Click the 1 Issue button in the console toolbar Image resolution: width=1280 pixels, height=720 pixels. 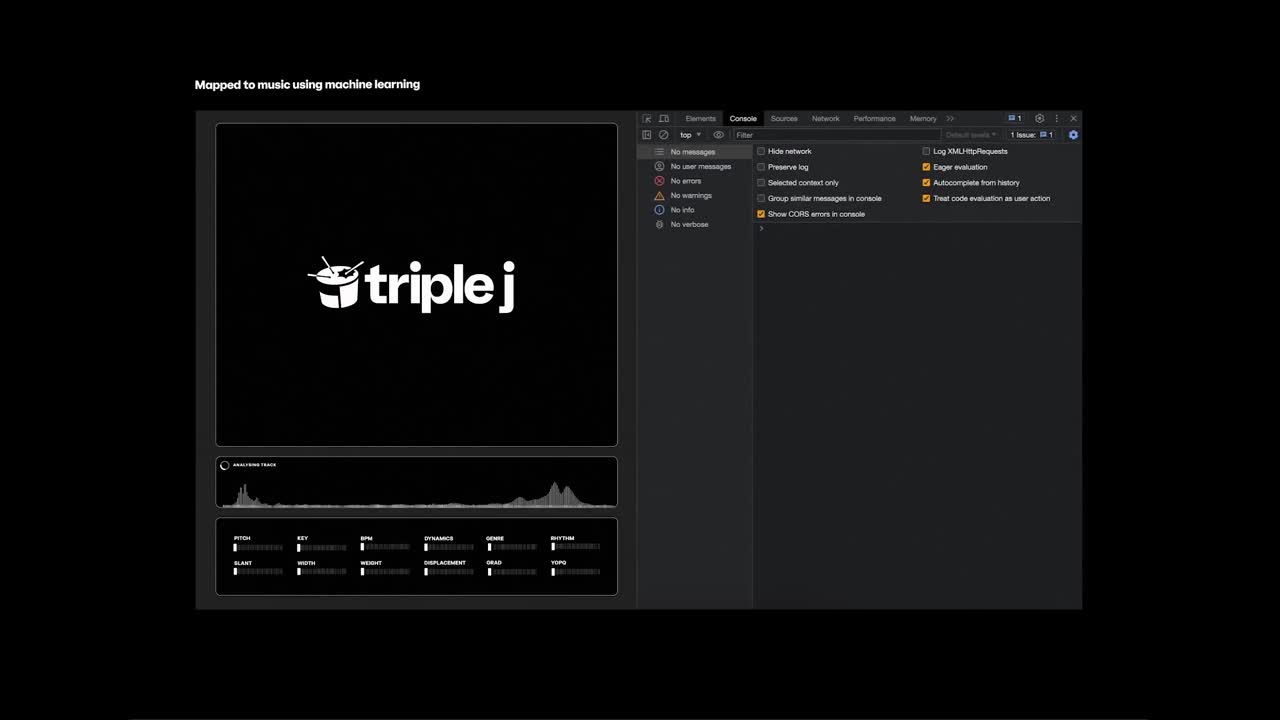point(1031,135)
